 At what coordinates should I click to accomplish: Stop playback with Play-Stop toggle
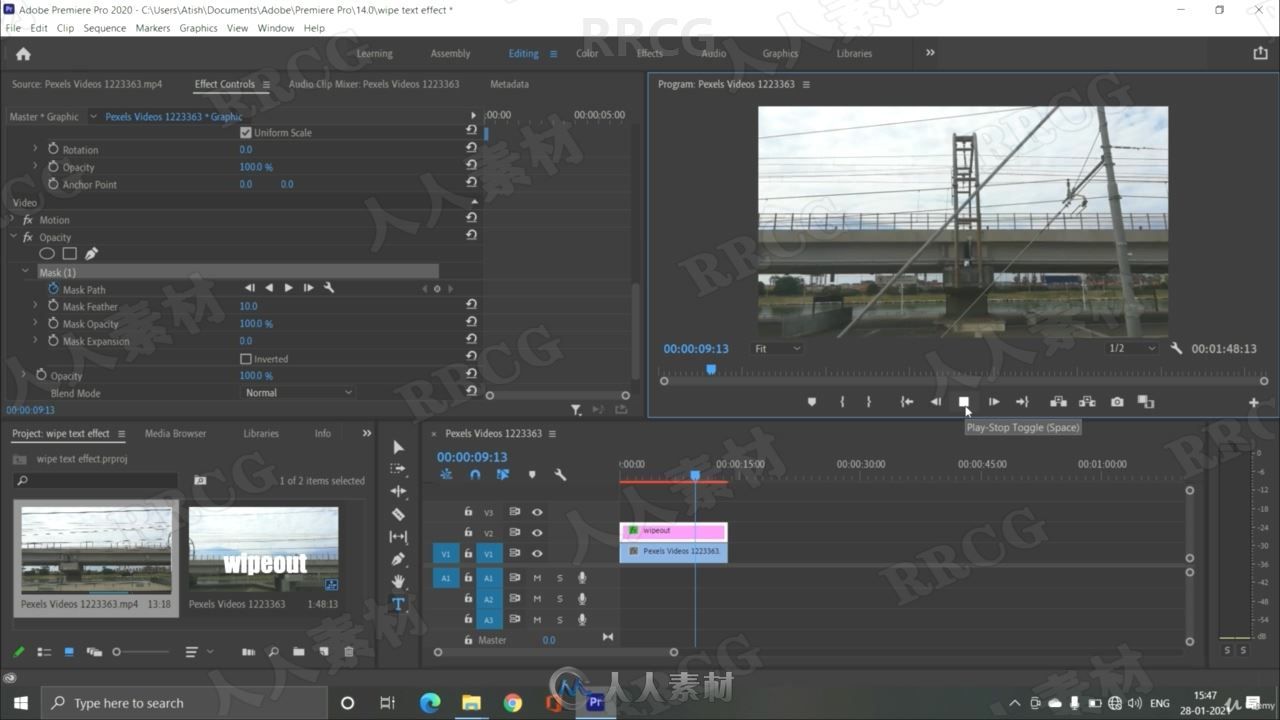964,402
